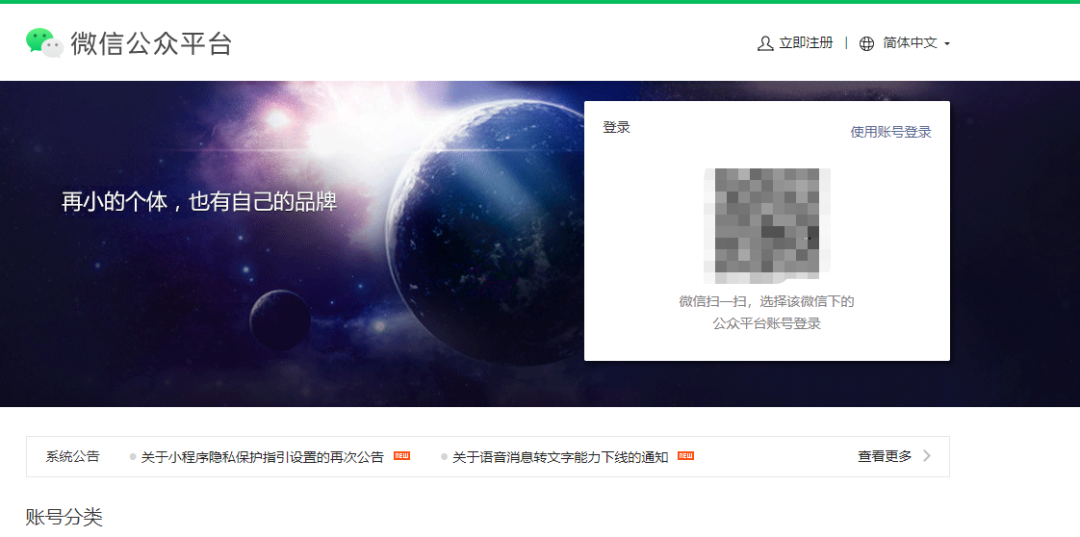Screen dimensions: 1080x537
Task: Click the banner slogan 再小的个体，也有自己的品牌
Action: (x=199, y=201)
